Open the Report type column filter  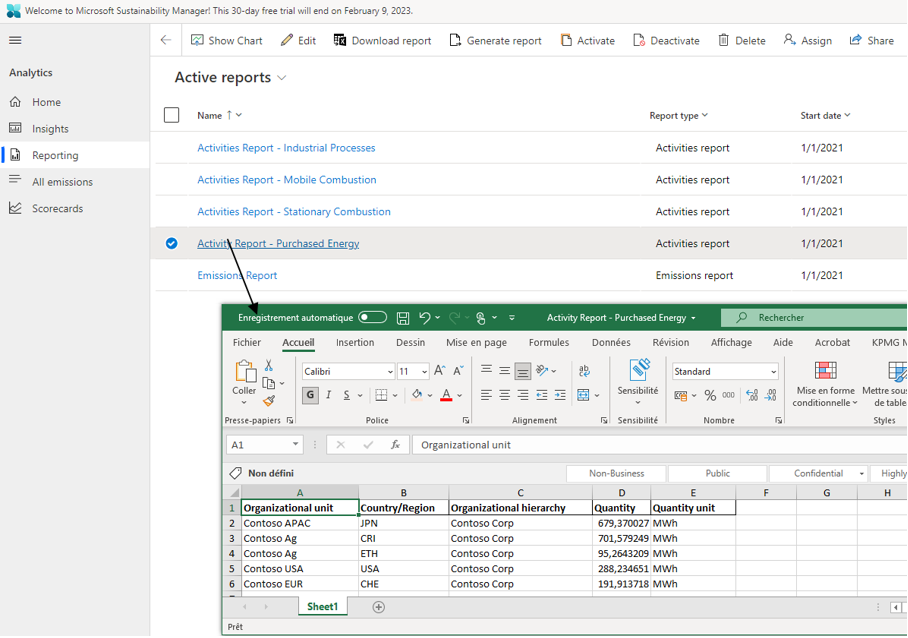(x=705, y=115)
